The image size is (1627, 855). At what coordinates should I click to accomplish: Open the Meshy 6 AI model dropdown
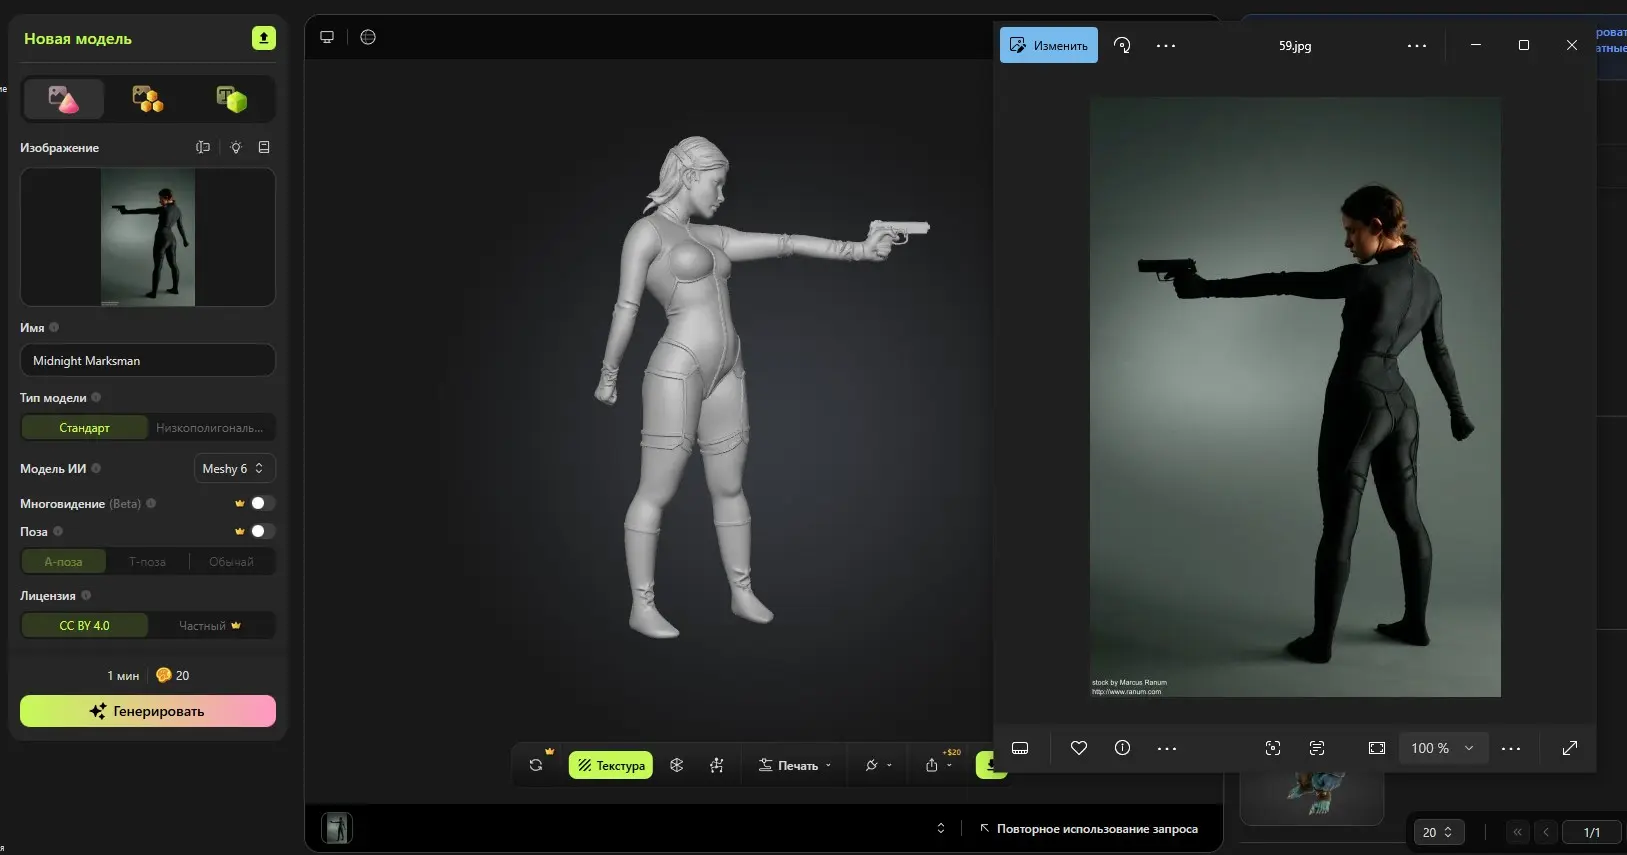[x=233, y=468]
